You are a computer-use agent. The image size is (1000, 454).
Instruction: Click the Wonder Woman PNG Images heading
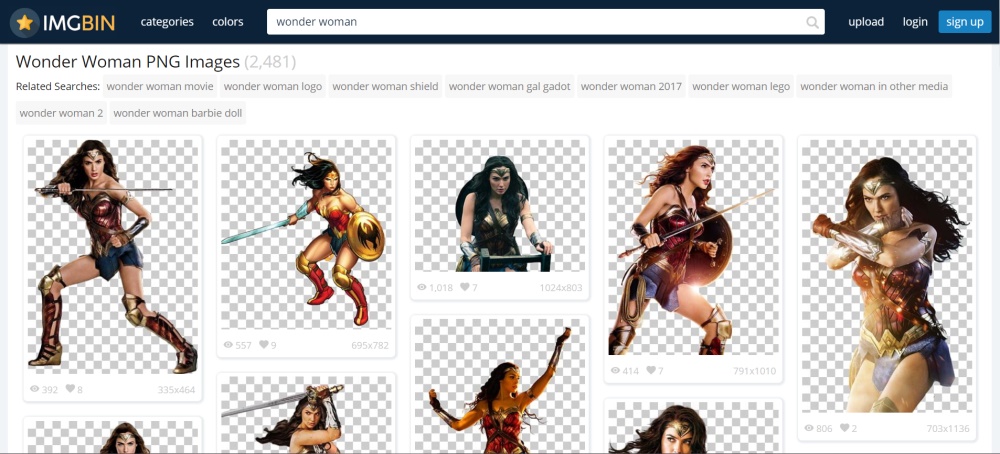(x=128, y=62)
